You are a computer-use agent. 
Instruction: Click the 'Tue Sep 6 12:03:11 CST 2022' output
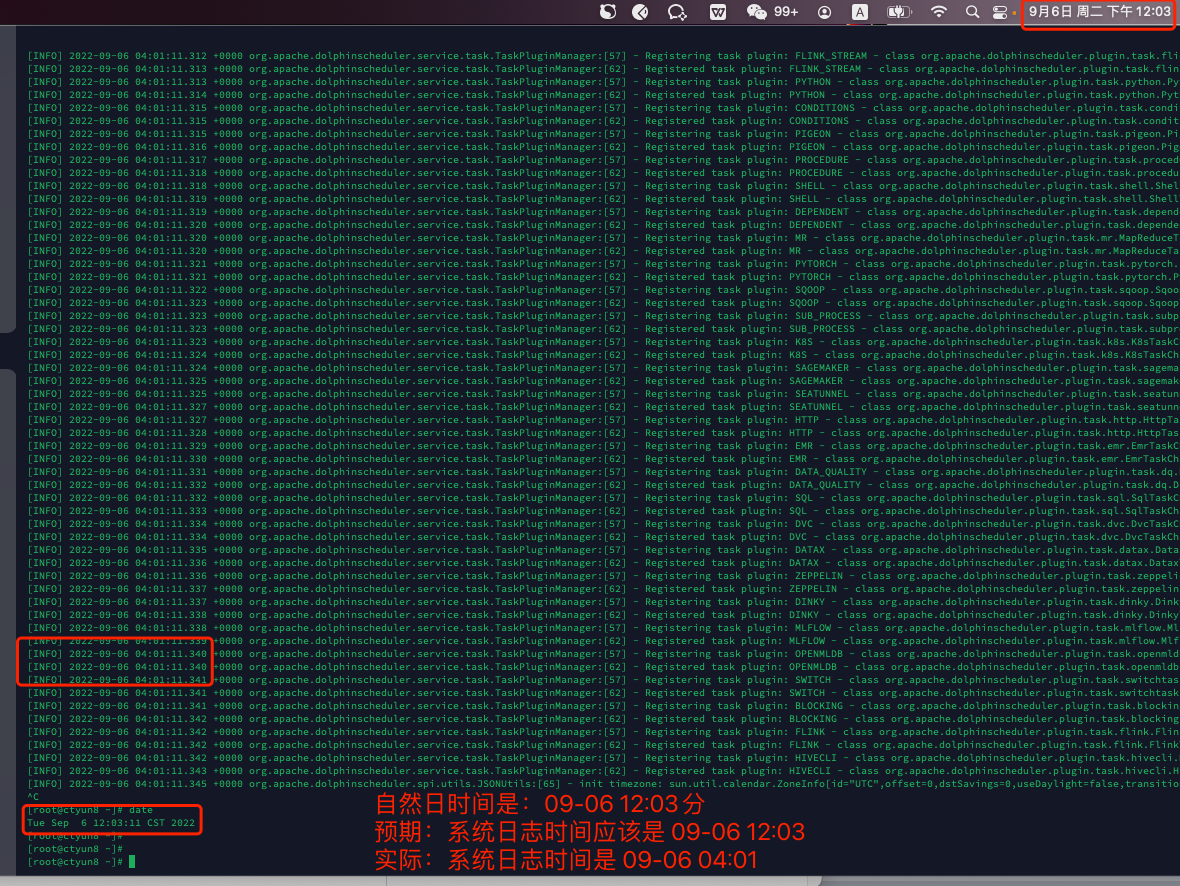tap(111, 823)
